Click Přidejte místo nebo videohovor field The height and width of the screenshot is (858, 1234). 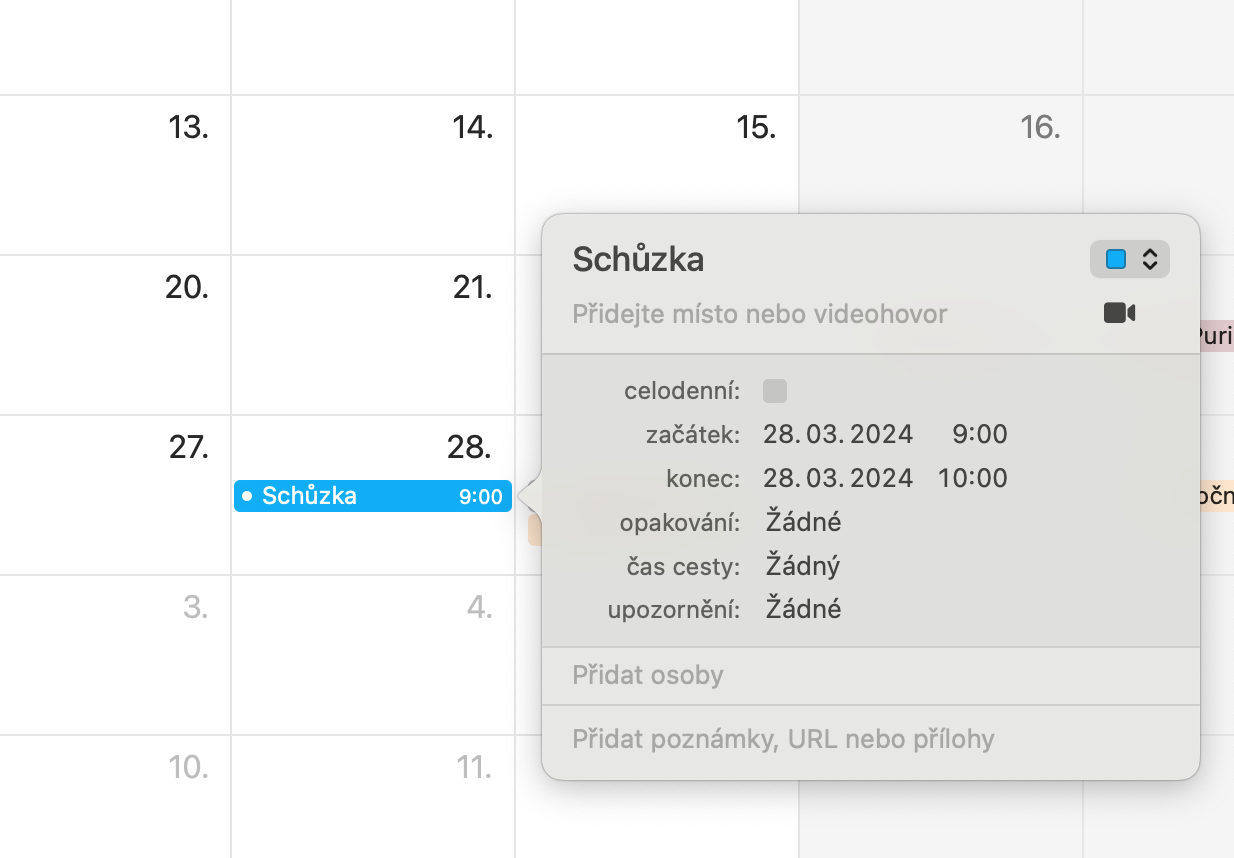[x=759, y=314]
